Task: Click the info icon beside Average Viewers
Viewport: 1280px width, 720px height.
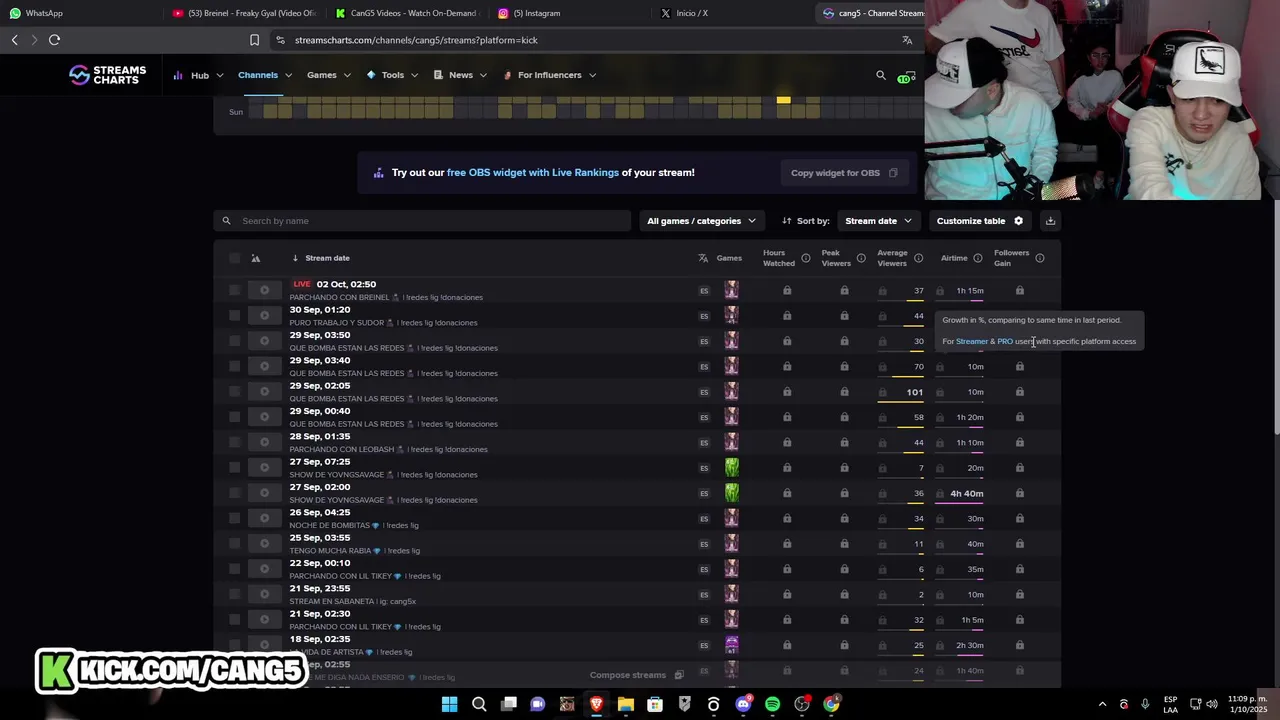Action: [x=918, y=258]
